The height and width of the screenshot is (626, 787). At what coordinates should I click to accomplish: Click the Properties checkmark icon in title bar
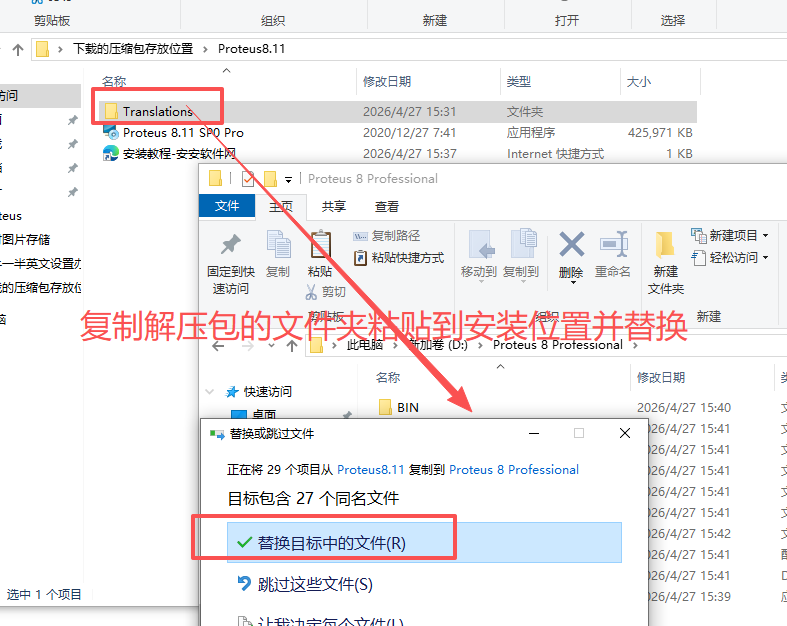pos(248,179)
